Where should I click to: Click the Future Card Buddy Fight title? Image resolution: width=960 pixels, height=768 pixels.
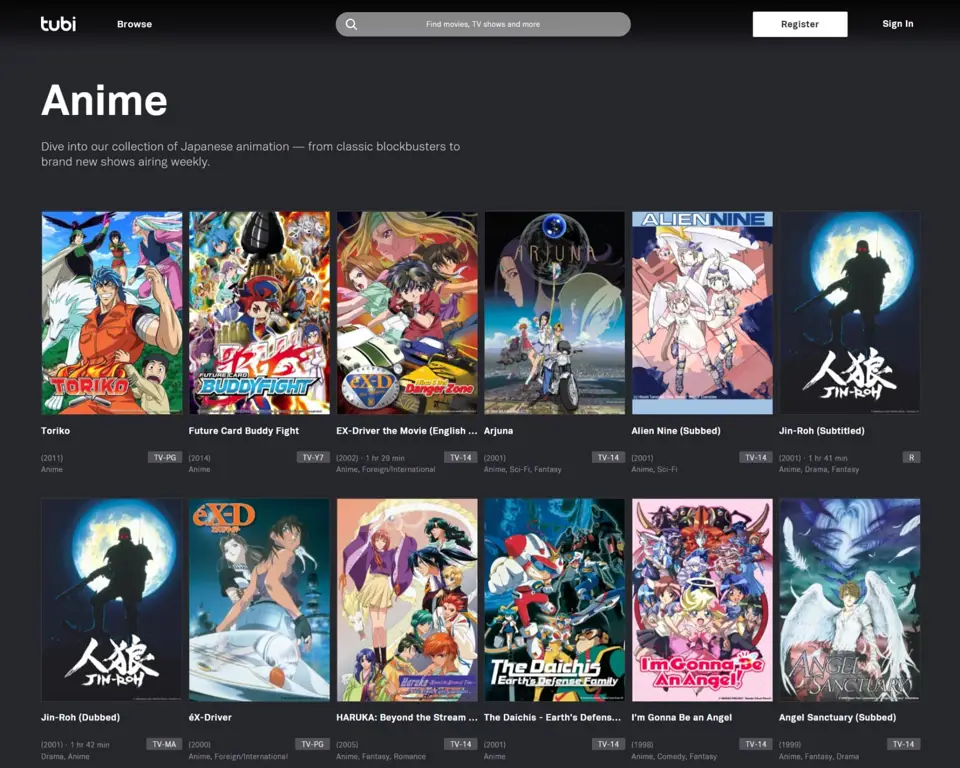[x=244, y=431]
